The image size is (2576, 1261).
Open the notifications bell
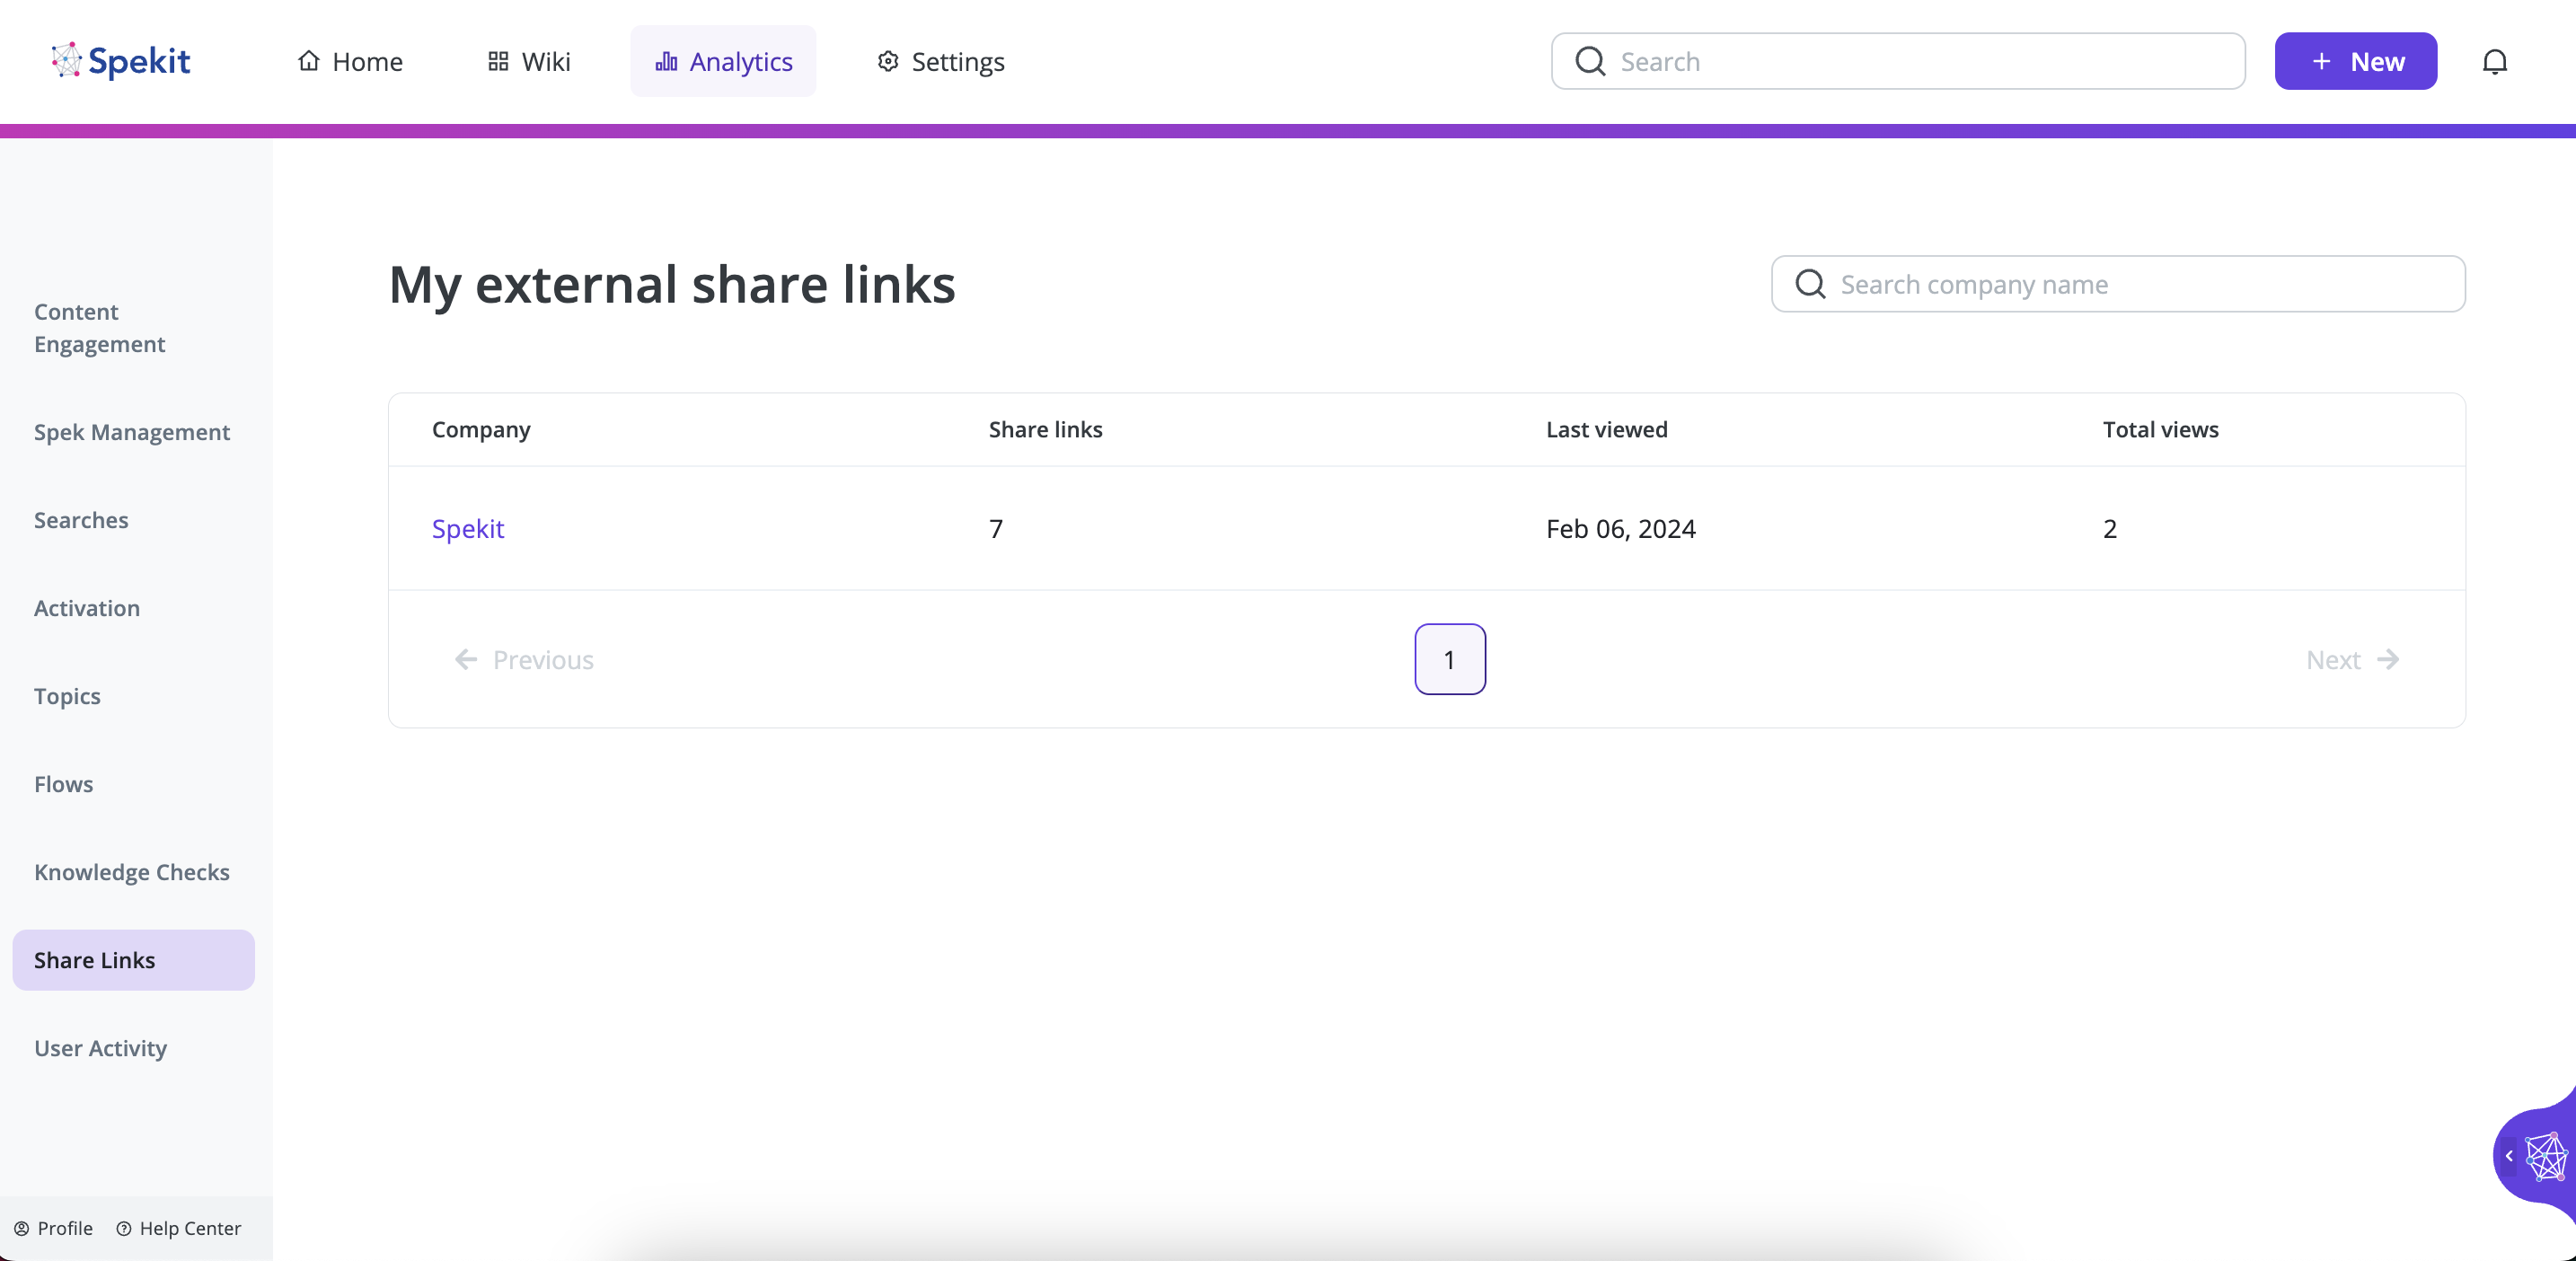click(x=2495, y=62)
